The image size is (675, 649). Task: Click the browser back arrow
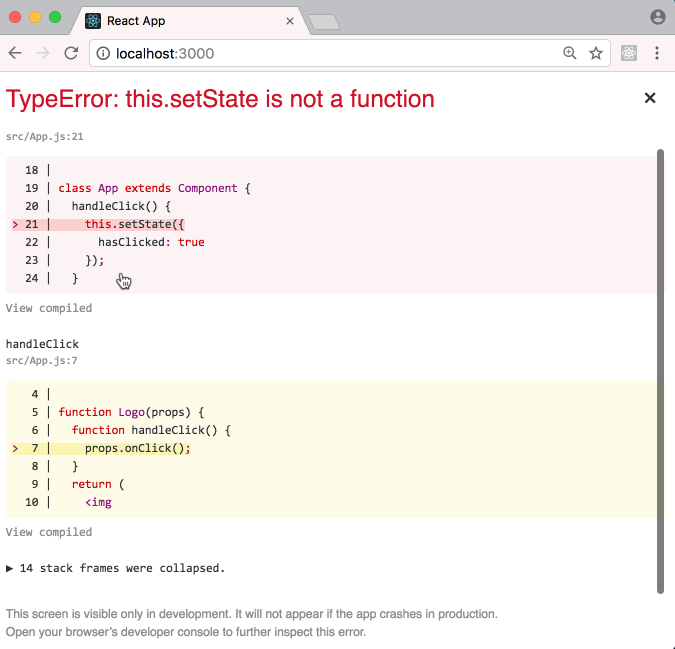click(x=15, y=53)
